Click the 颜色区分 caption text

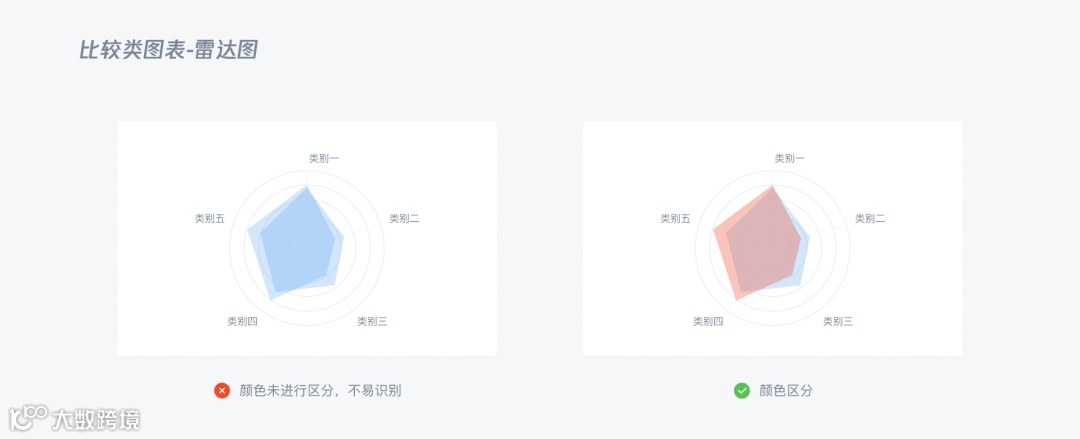(786, 391)
